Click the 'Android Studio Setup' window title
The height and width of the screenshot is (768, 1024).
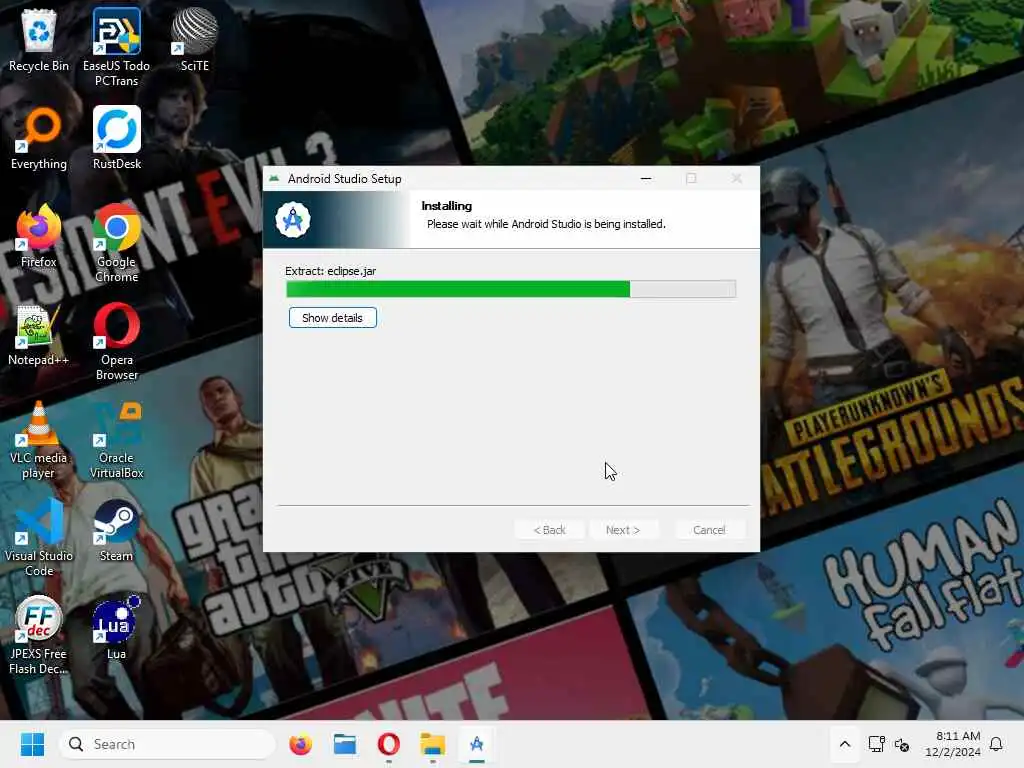[344, 179]
